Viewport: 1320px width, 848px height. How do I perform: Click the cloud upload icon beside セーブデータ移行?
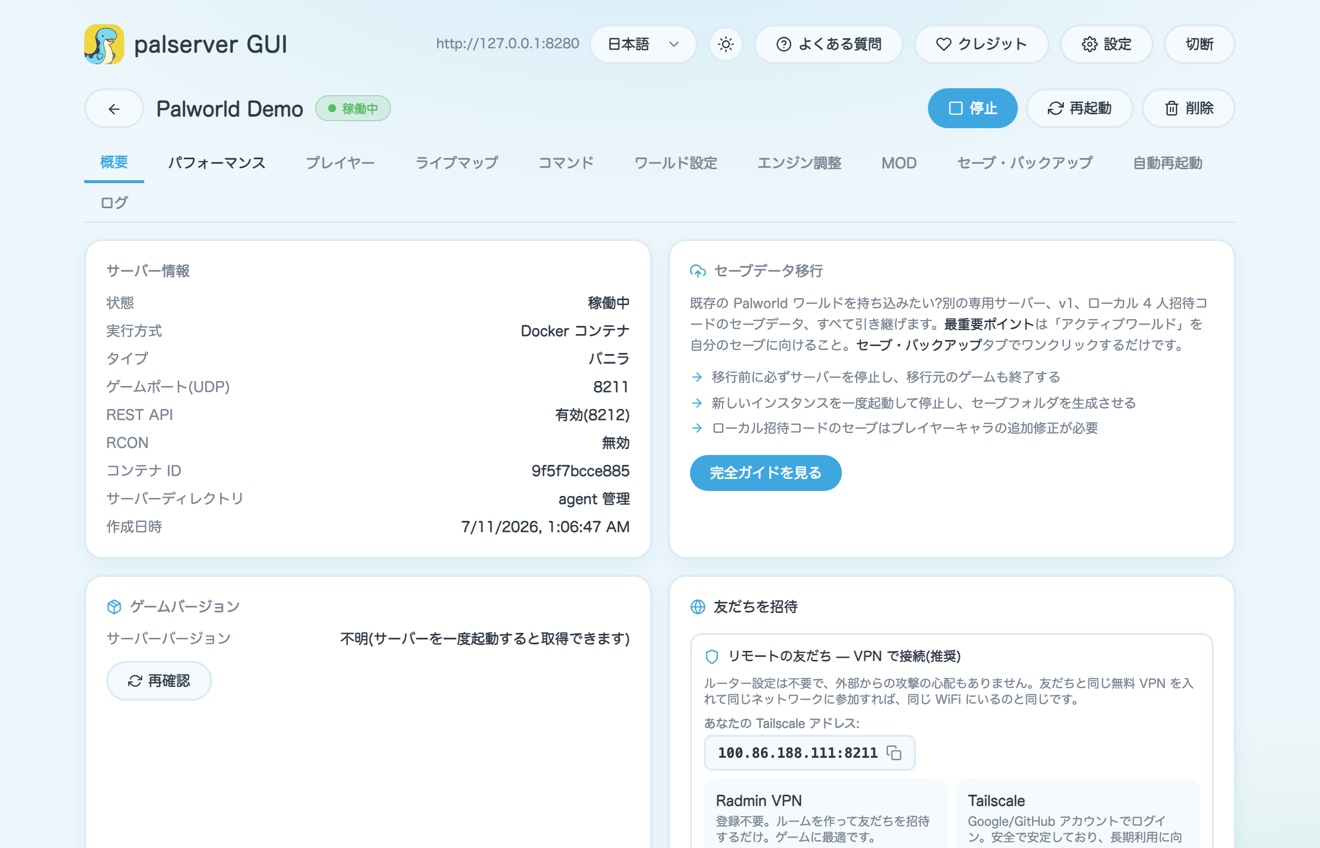[698, 271]
